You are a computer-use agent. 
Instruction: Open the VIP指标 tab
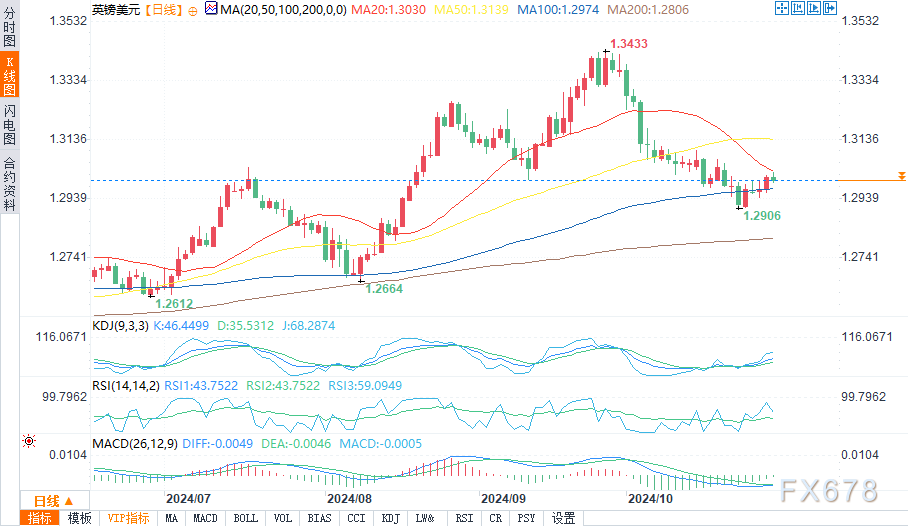coord(128,517)
